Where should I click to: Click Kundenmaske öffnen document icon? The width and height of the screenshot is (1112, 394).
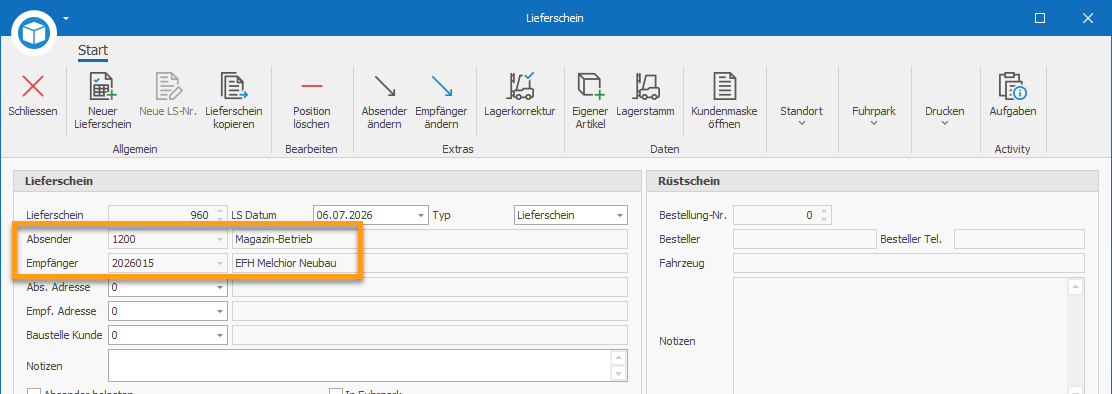725,86
